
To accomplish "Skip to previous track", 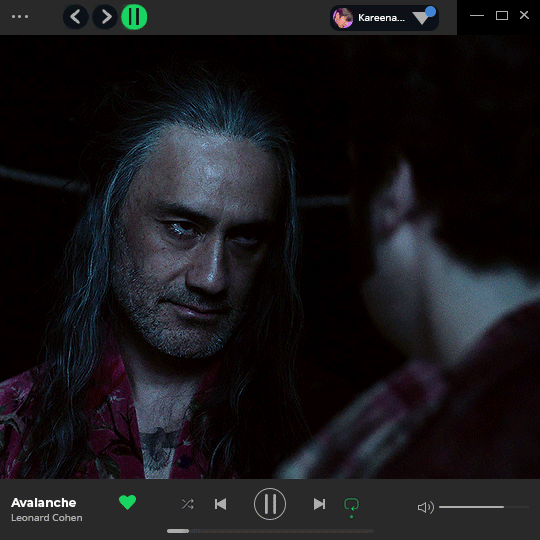I will click(x=220, y=504).
